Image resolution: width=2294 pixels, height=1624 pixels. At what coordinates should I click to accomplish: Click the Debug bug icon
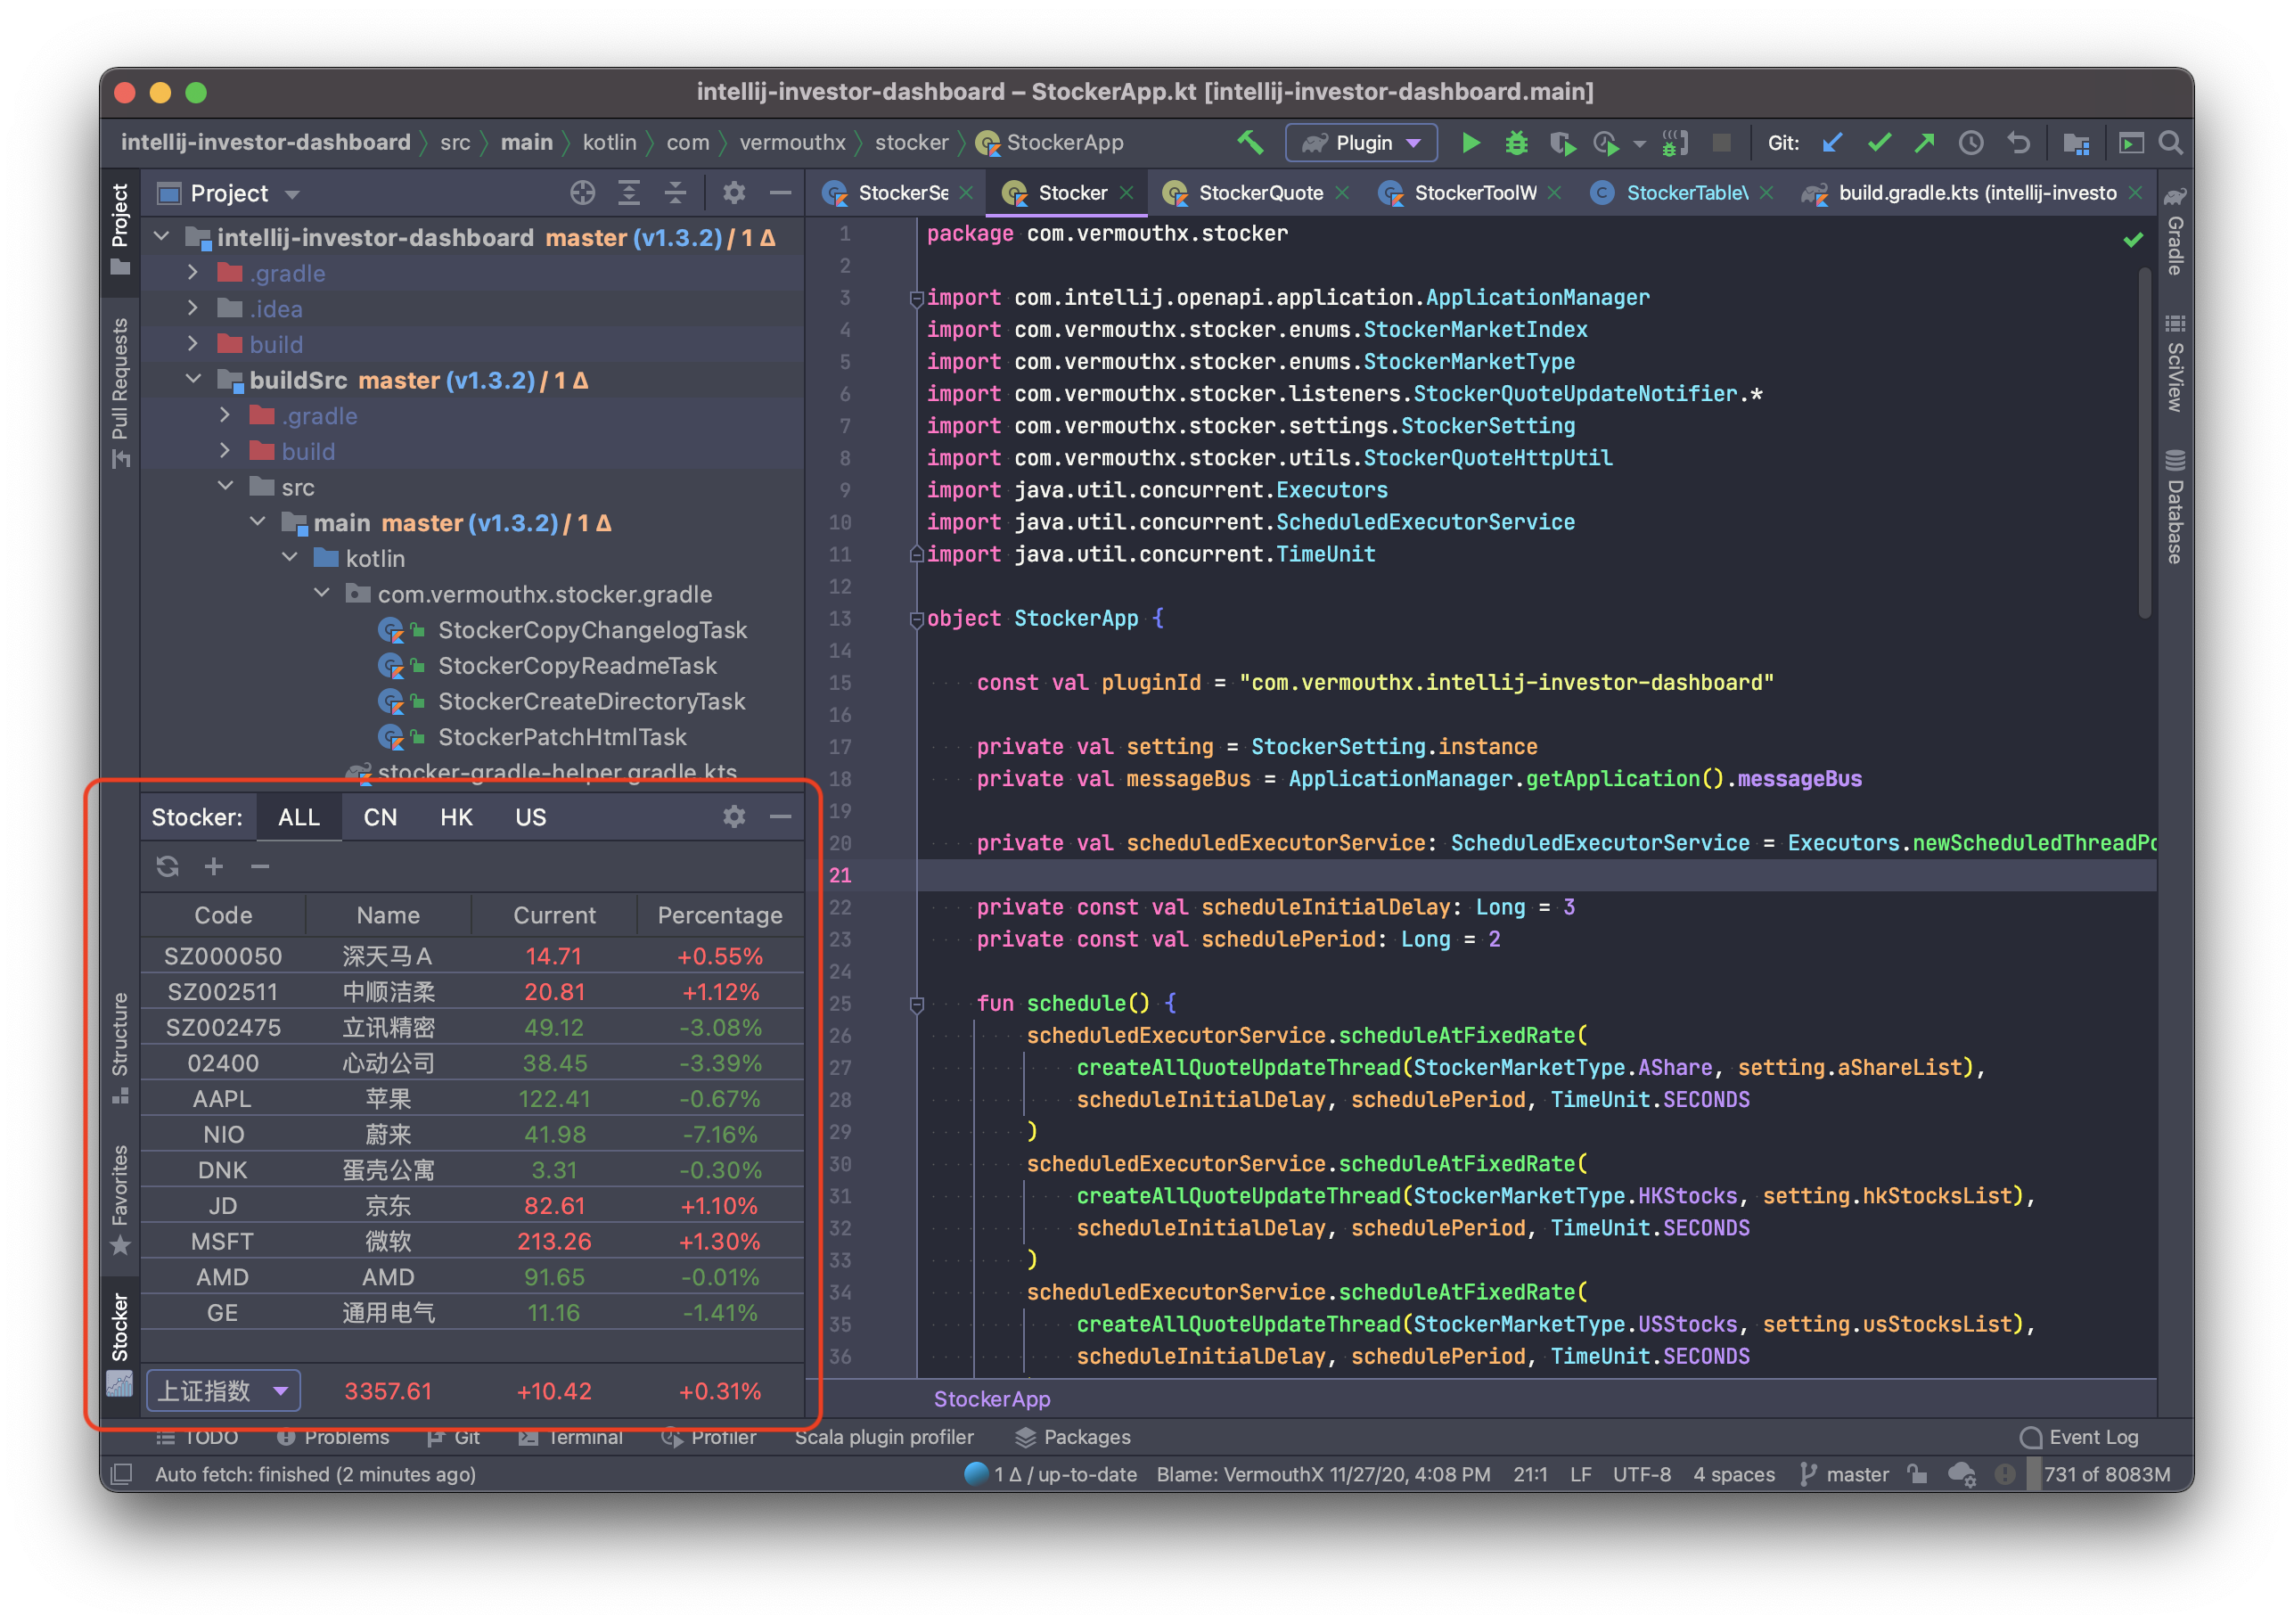pyautogui.click(x=1516, y=143)
